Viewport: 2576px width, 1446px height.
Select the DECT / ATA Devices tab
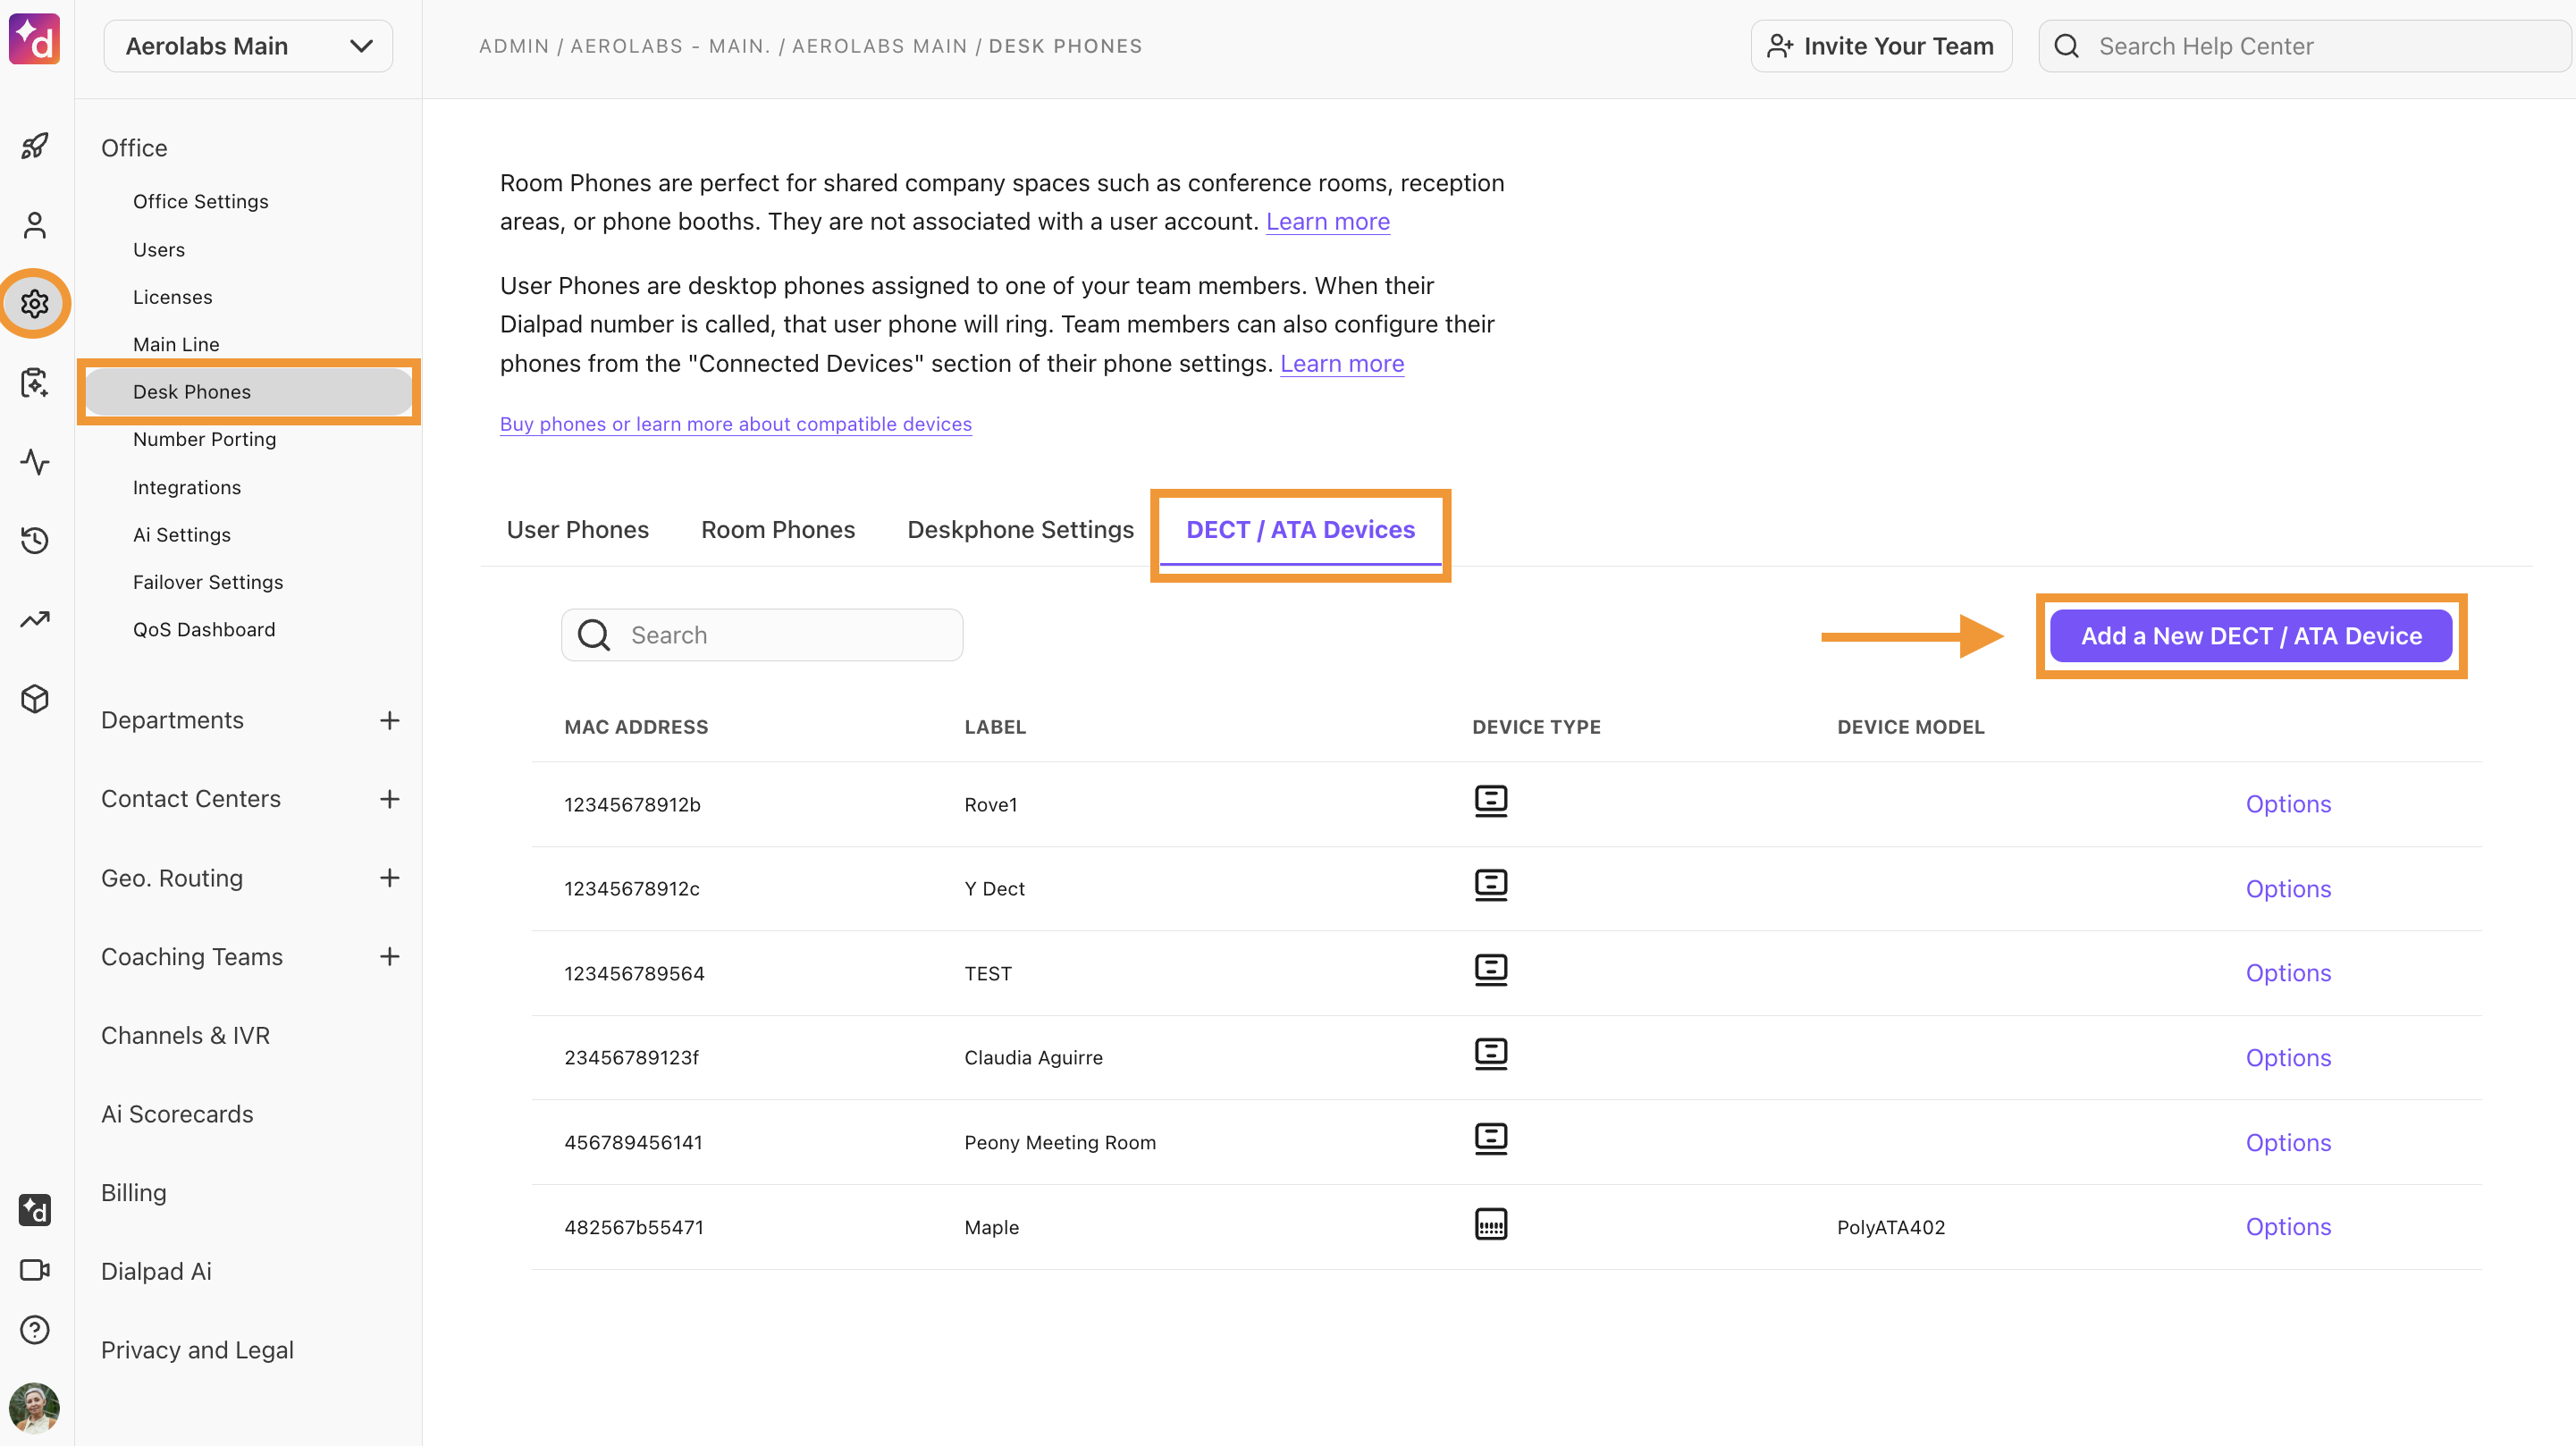click(1300, 529)
